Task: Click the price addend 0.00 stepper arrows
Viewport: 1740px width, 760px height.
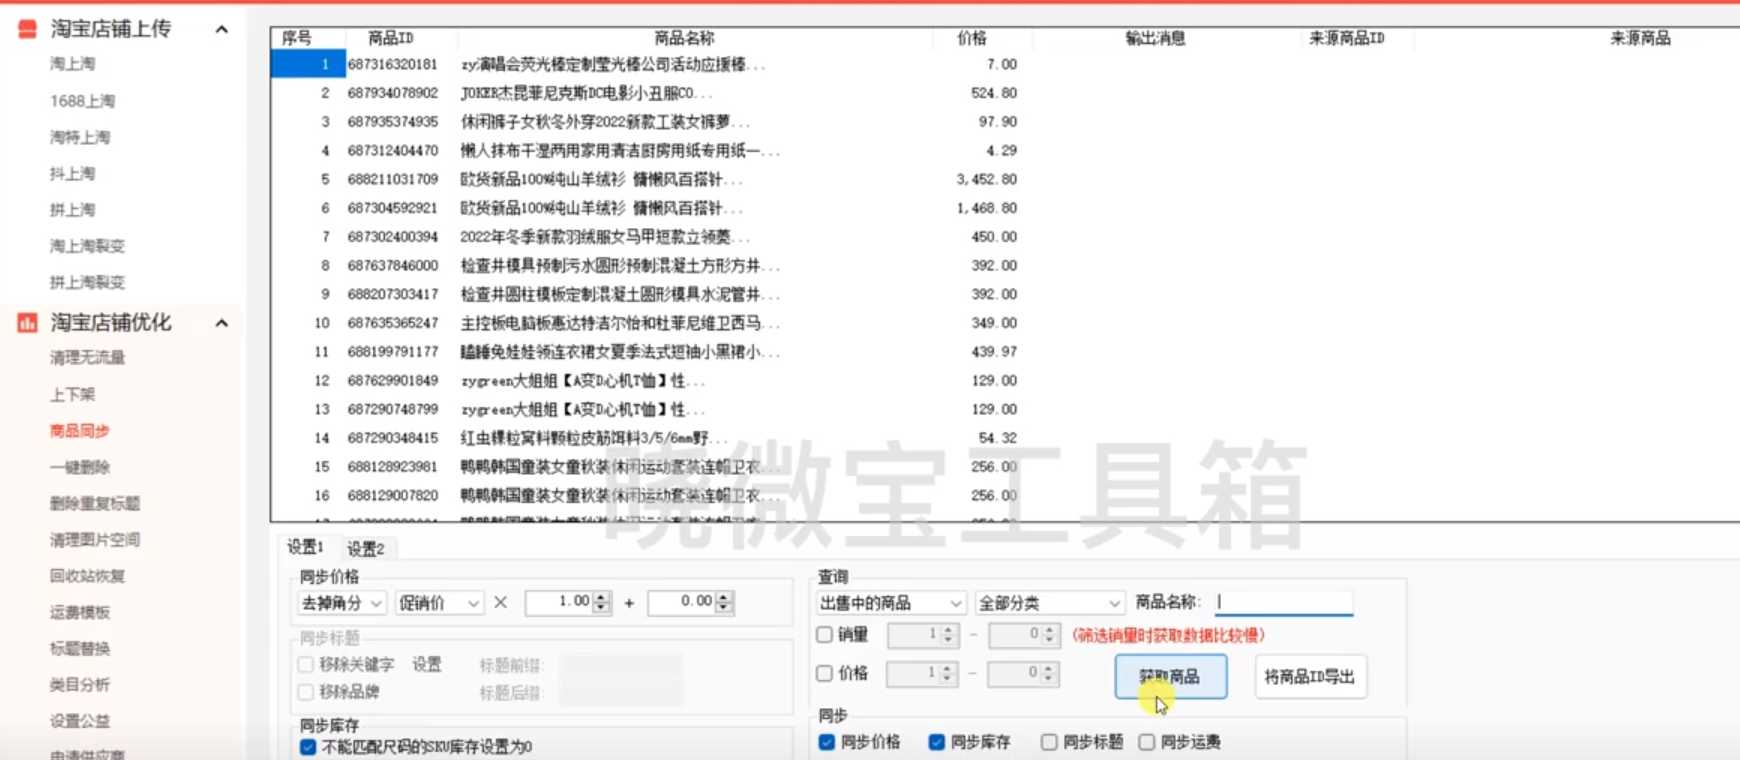Action: tap(724, 602)
